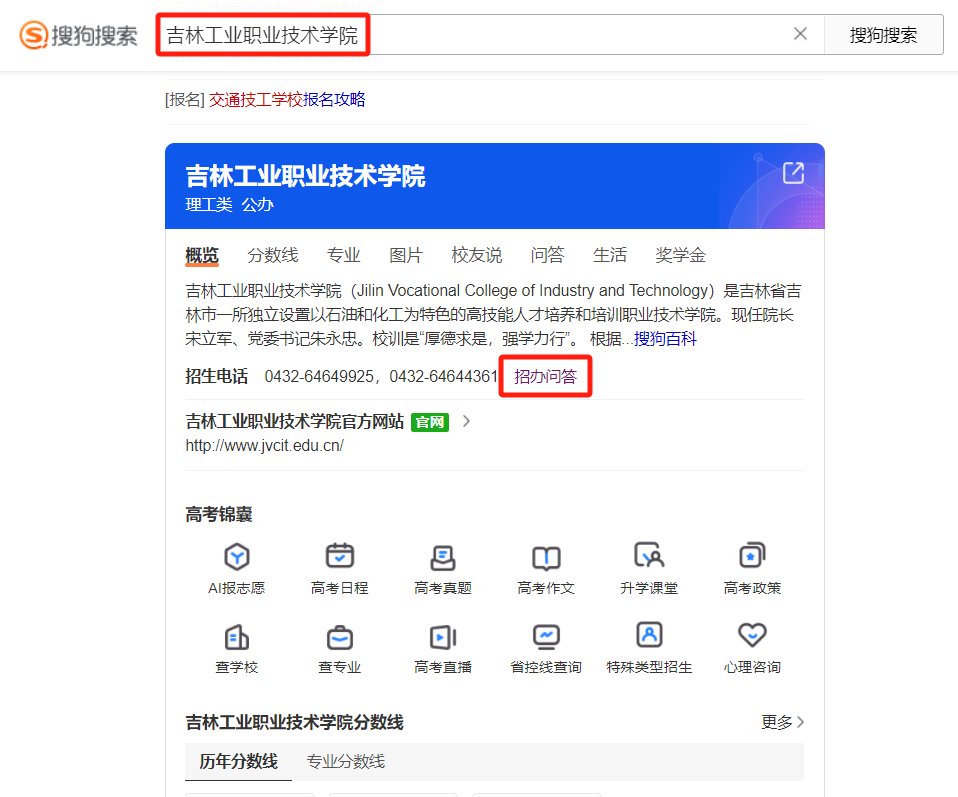Open the 搜狗百科 link
The image size is (958, 797).
point(665,339)
